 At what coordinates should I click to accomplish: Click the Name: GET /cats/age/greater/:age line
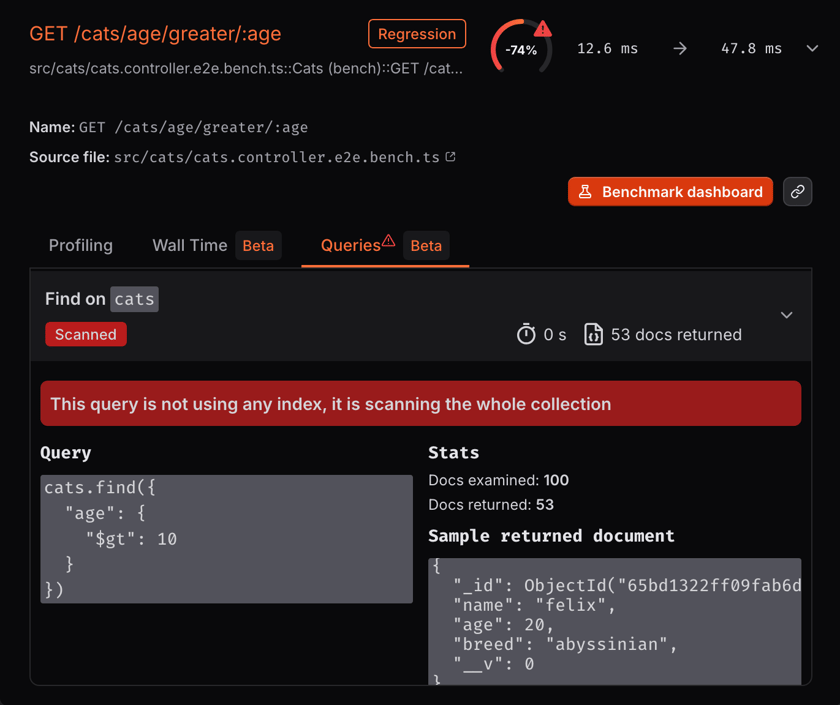click(168, 127)
